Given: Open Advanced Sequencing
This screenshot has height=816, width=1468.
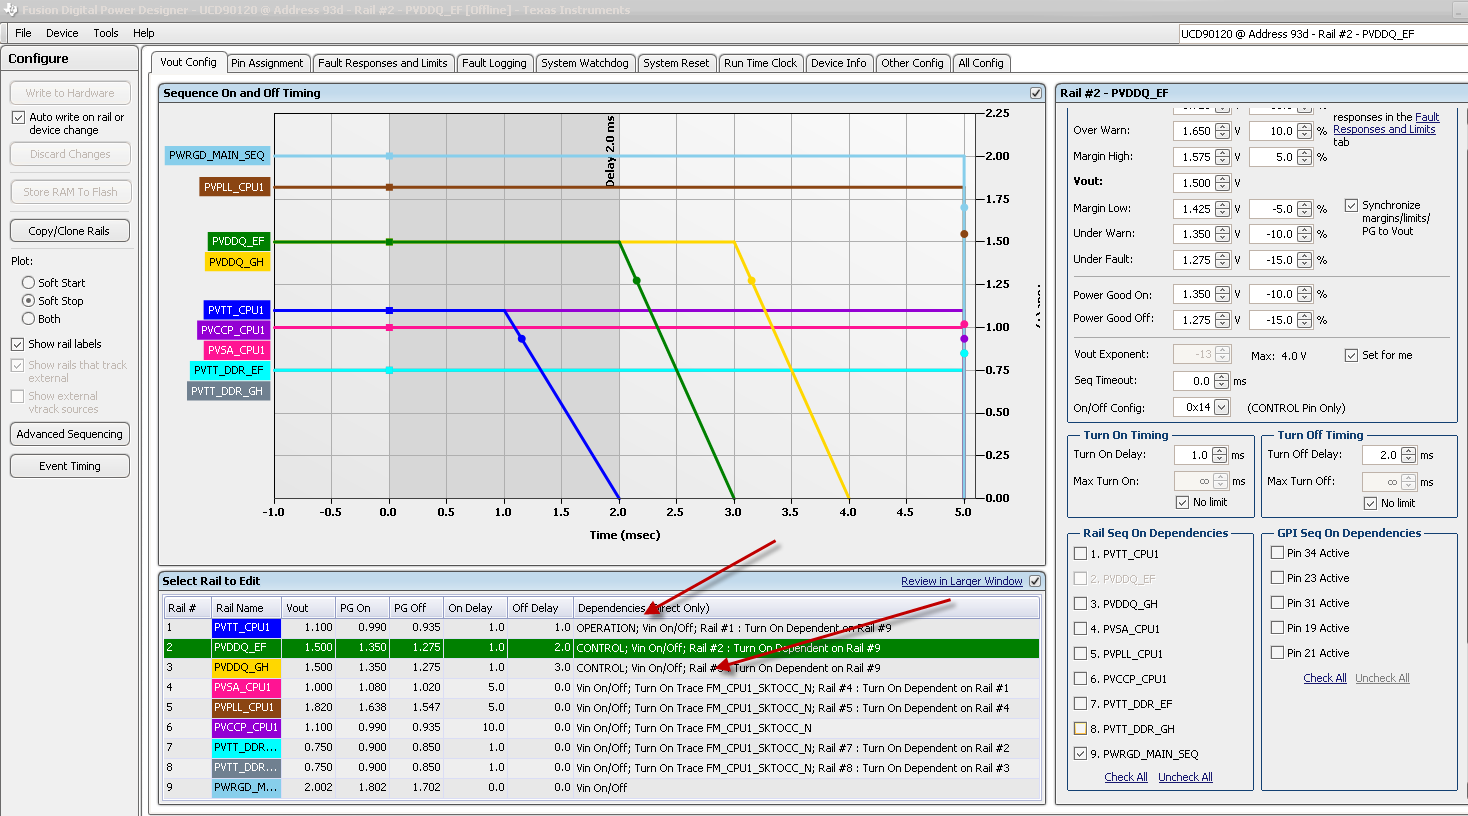Looking at the screenshot, I should click(70, 434).
